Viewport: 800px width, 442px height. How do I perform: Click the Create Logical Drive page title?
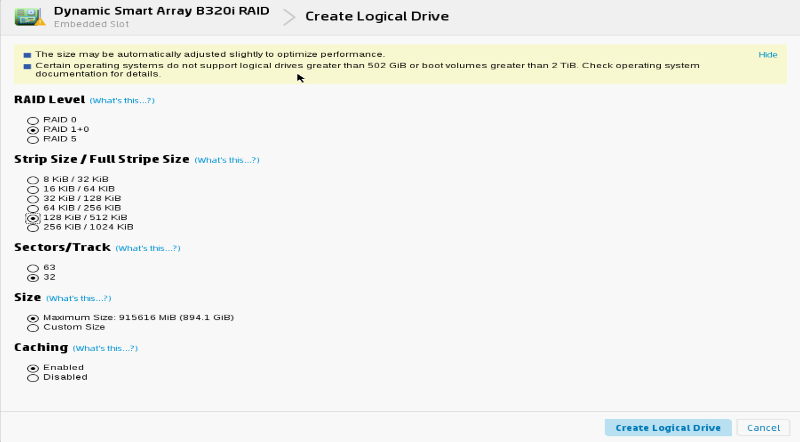click(x=377, y=16)
